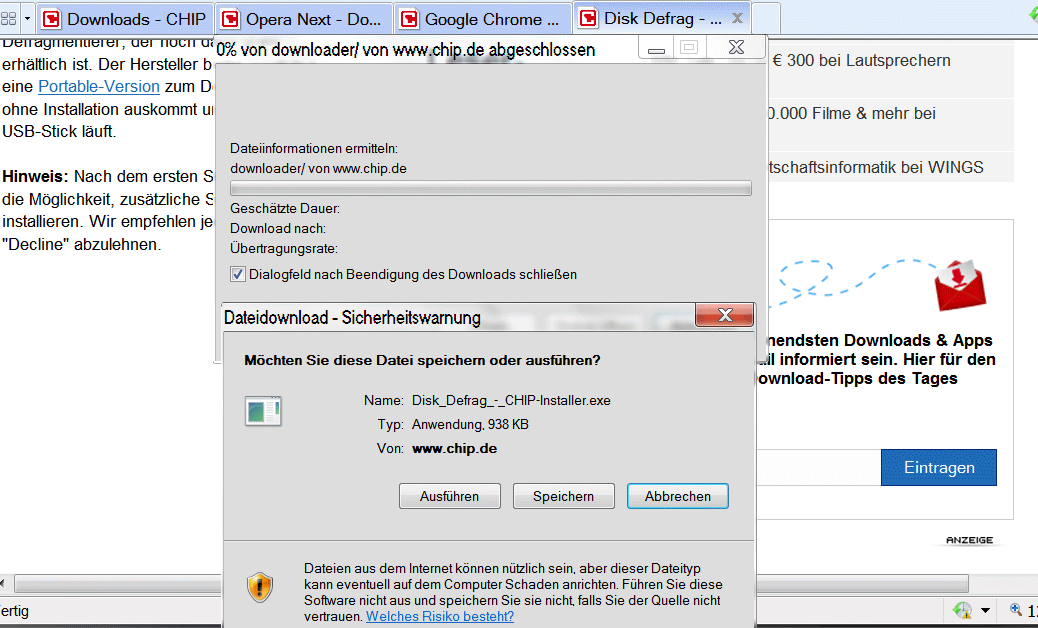Click the 'www.chip.de' source text
The height and width of the screenshot is (628, 1038).
coord(454,449)
